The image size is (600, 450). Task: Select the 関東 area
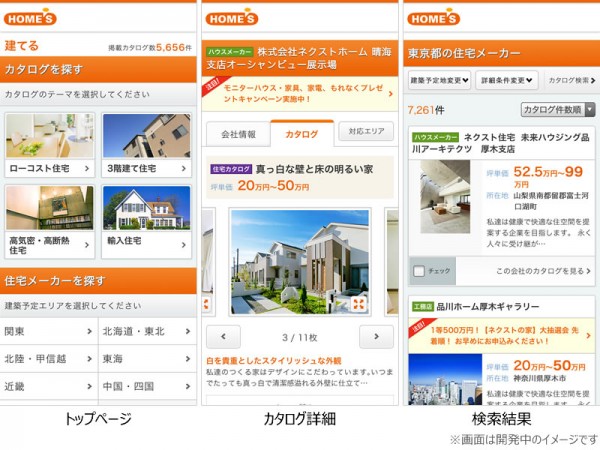click(x=49, y=331)
